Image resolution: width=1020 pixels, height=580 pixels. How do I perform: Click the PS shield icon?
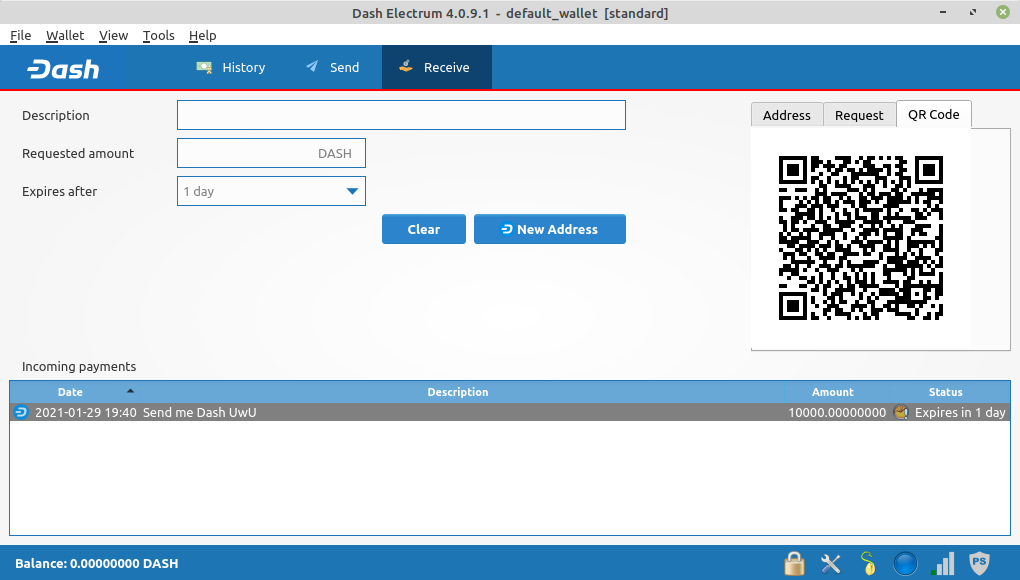tap(979, 563)
